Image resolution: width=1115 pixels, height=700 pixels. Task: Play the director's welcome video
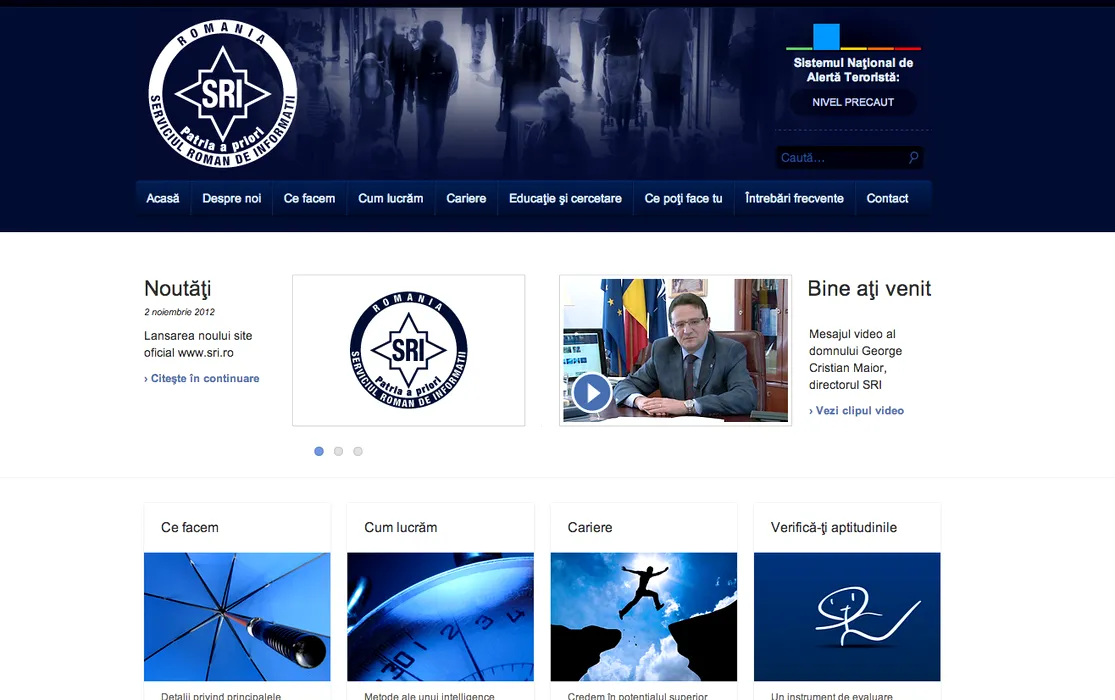592,393
